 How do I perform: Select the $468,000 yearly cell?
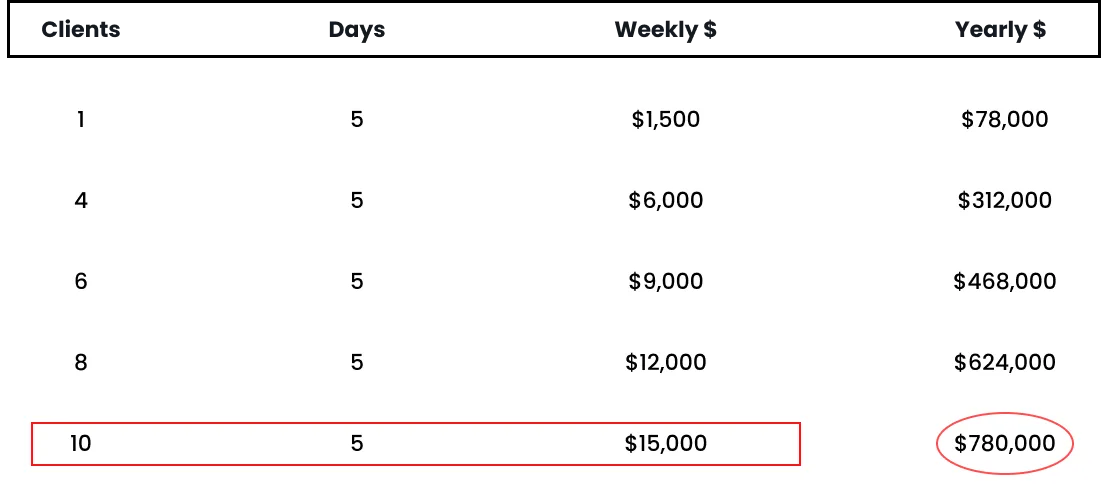click(1005, 281)
